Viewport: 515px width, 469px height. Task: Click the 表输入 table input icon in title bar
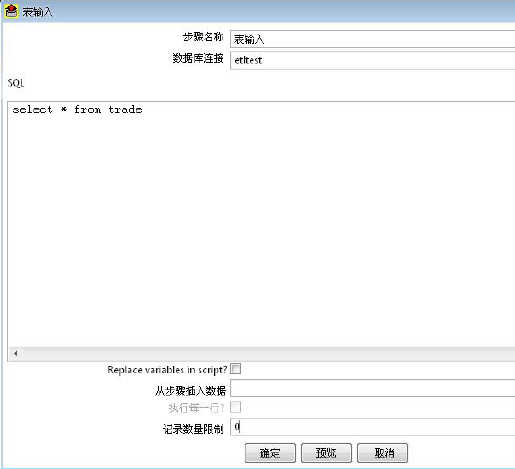(x=11, y=11)
